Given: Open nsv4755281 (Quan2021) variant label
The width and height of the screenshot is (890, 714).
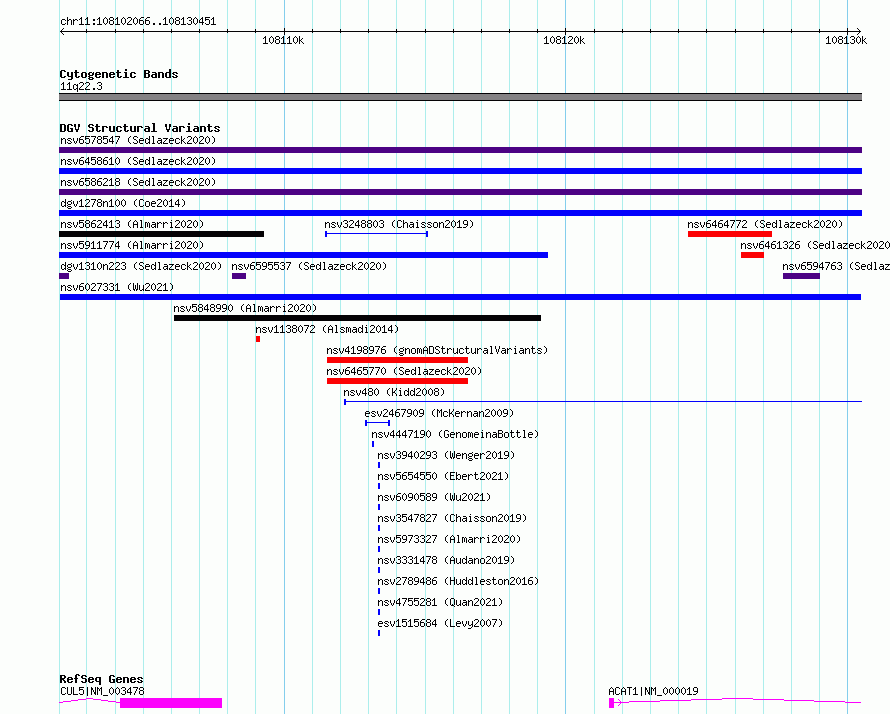Looking at the screenshot, I should pyautogui.click(x=440, y=602).
